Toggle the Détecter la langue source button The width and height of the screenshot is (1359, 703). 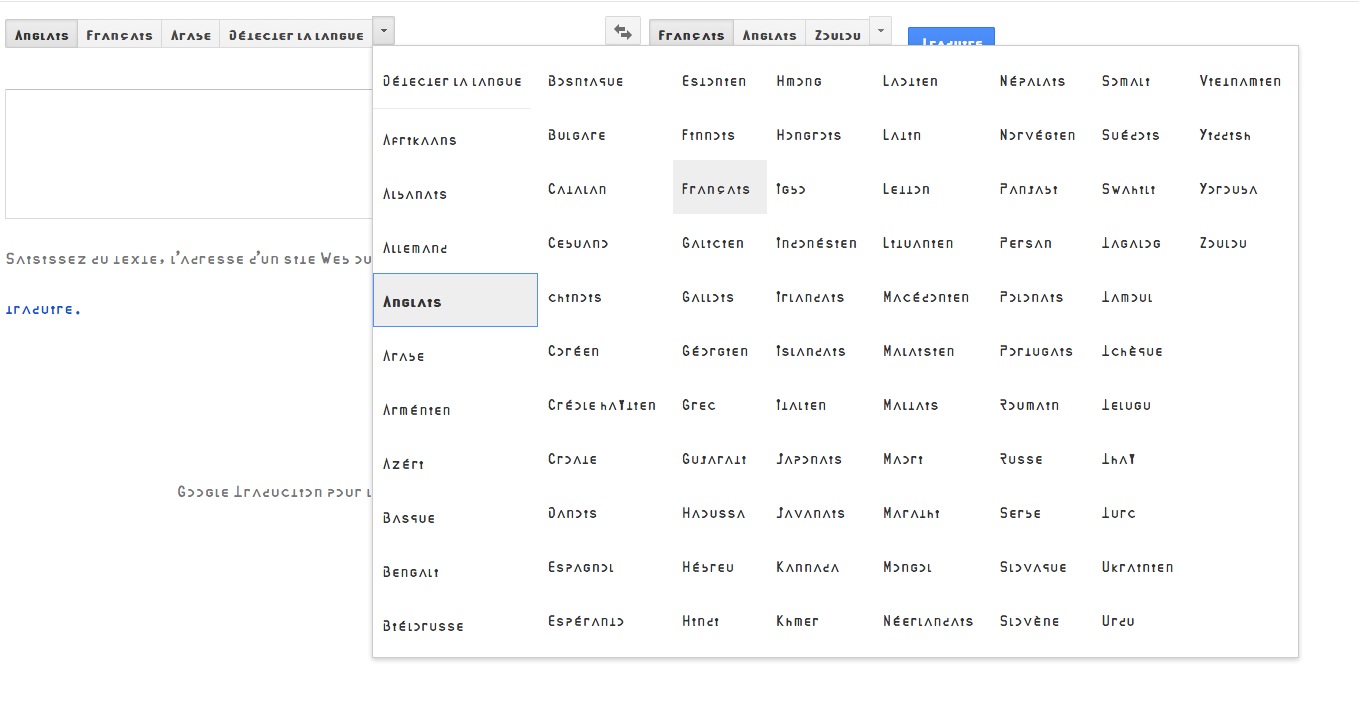coord(296,35)
